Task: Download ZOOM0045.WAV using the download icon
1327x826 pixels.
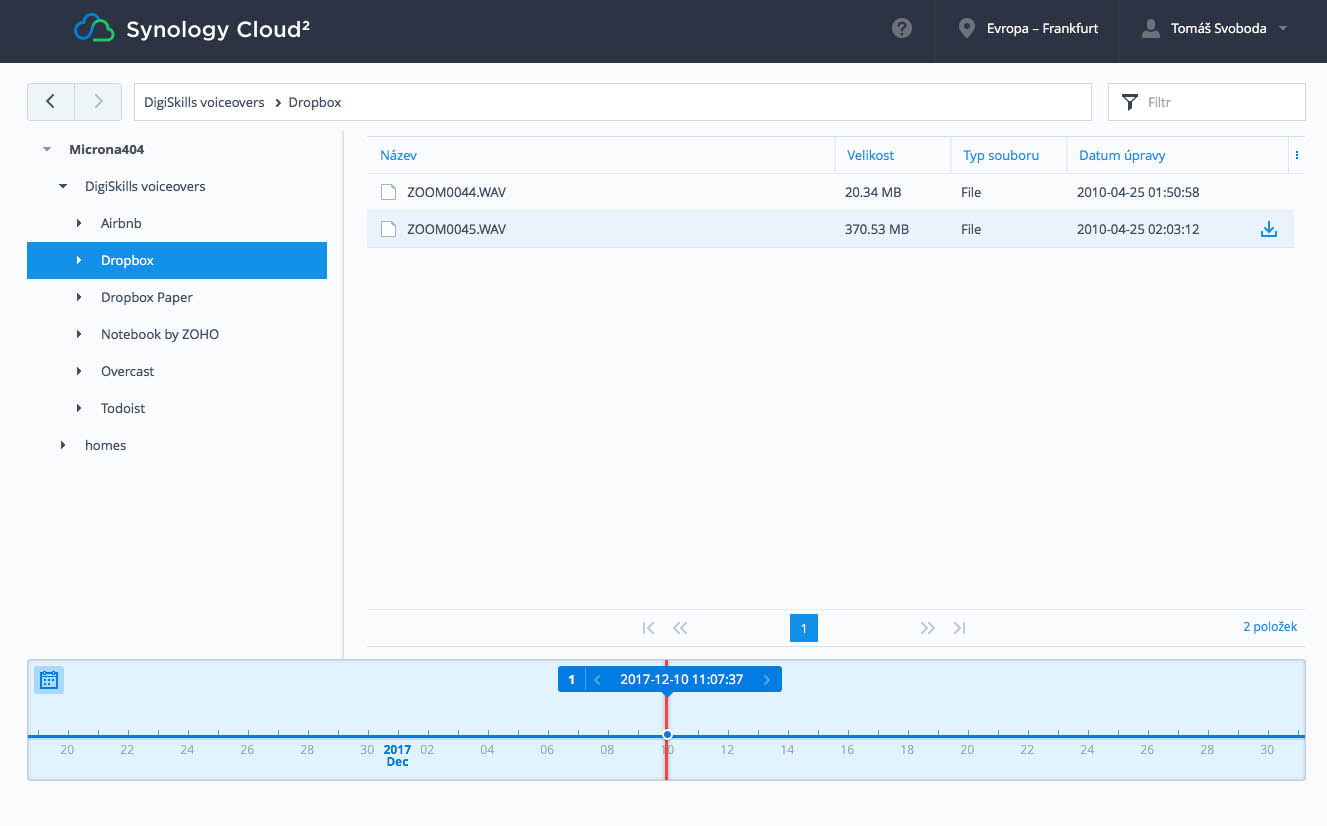Action: pyautogui.click(x=1268, y=229)
